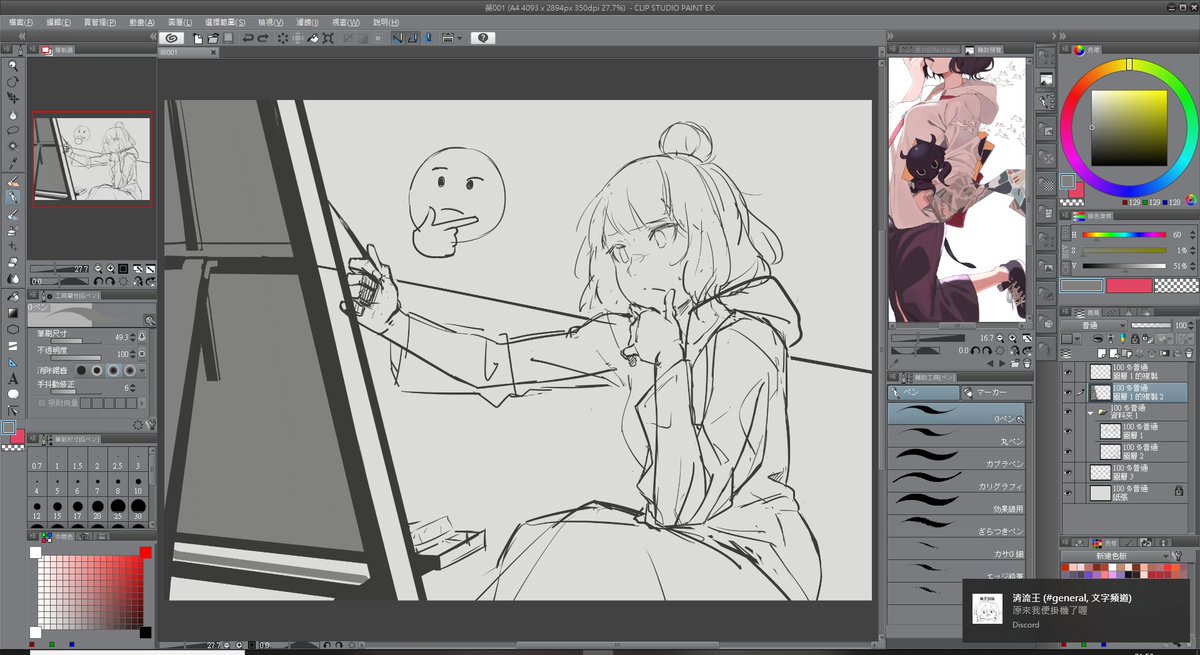Select the Zoom (magnifier) tool

(x=13, y=65)
